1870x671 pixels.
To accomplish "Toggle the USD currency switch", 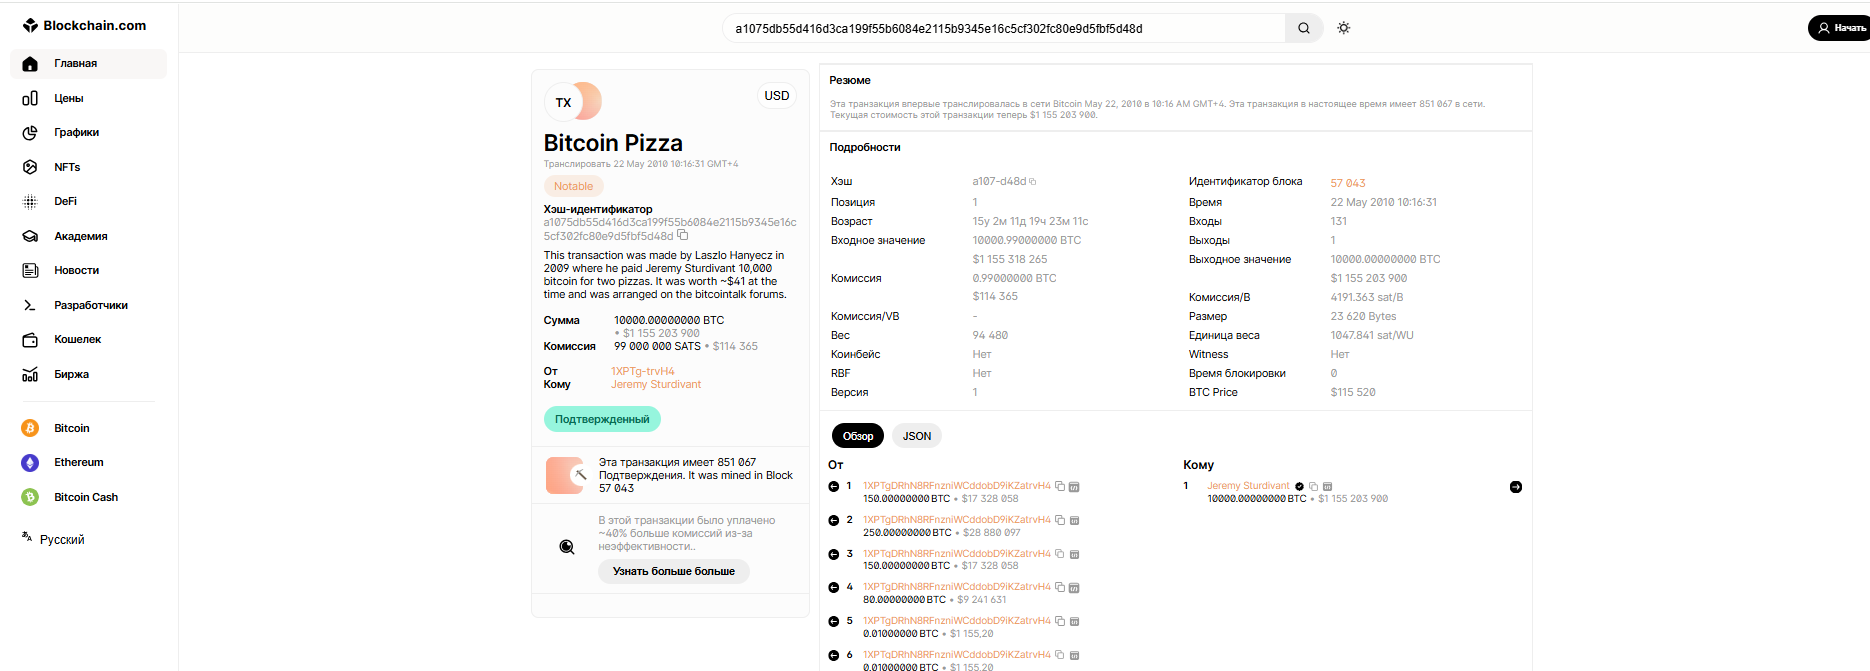I will pos(776,96).
